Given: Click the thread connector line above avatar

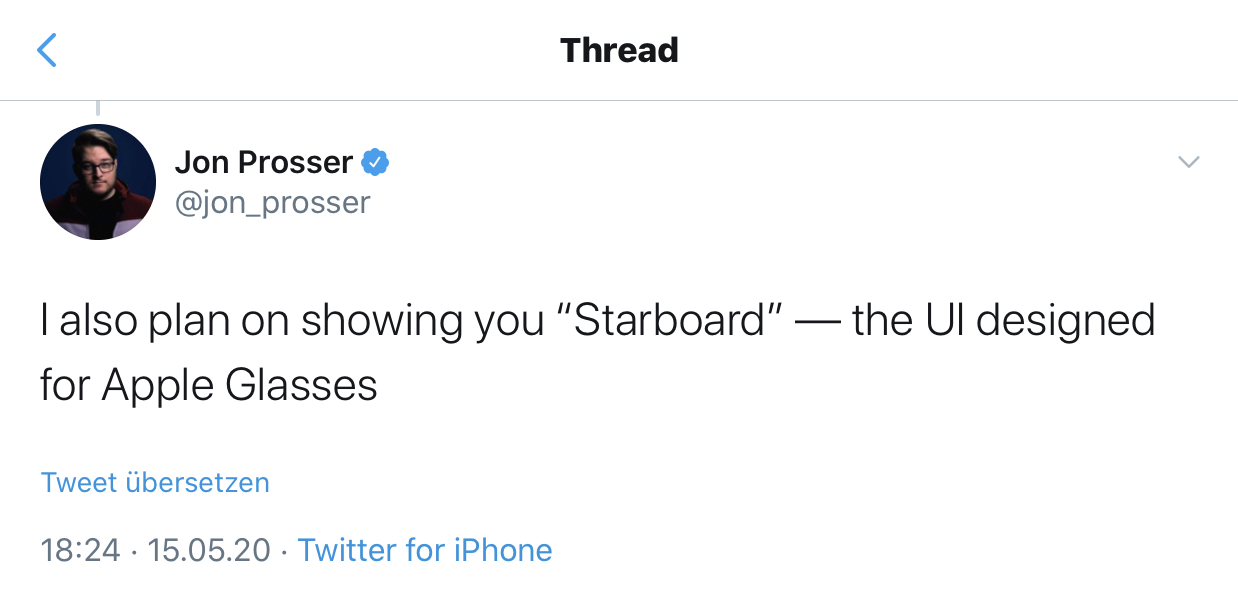Looking at the screenshot, I should coord(97,108).
